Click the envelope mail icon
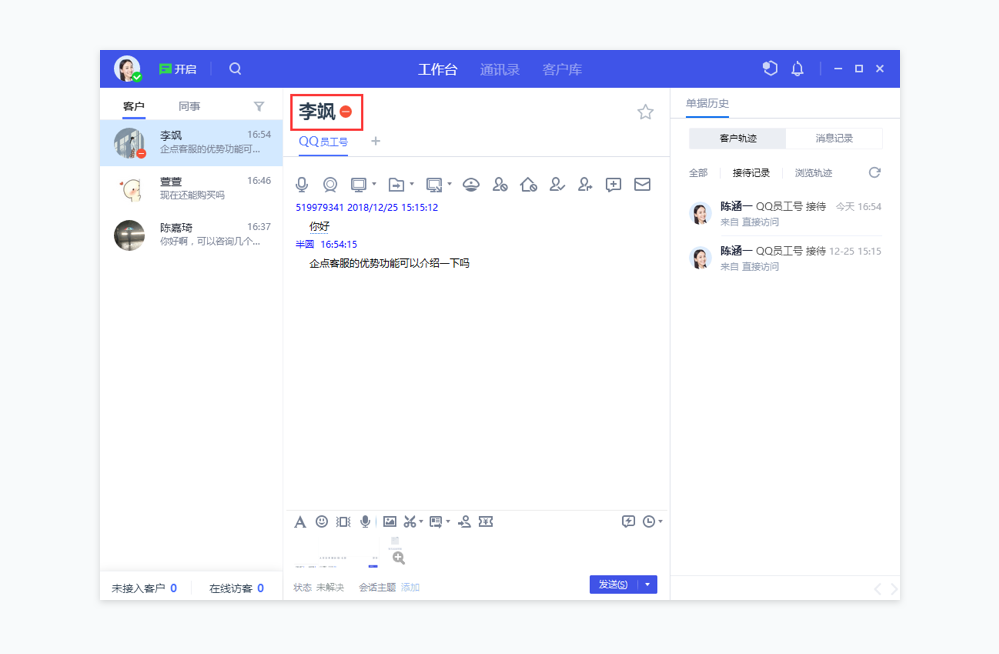Image resolution: width=999 pixels, height=654 pixels. 642,185
